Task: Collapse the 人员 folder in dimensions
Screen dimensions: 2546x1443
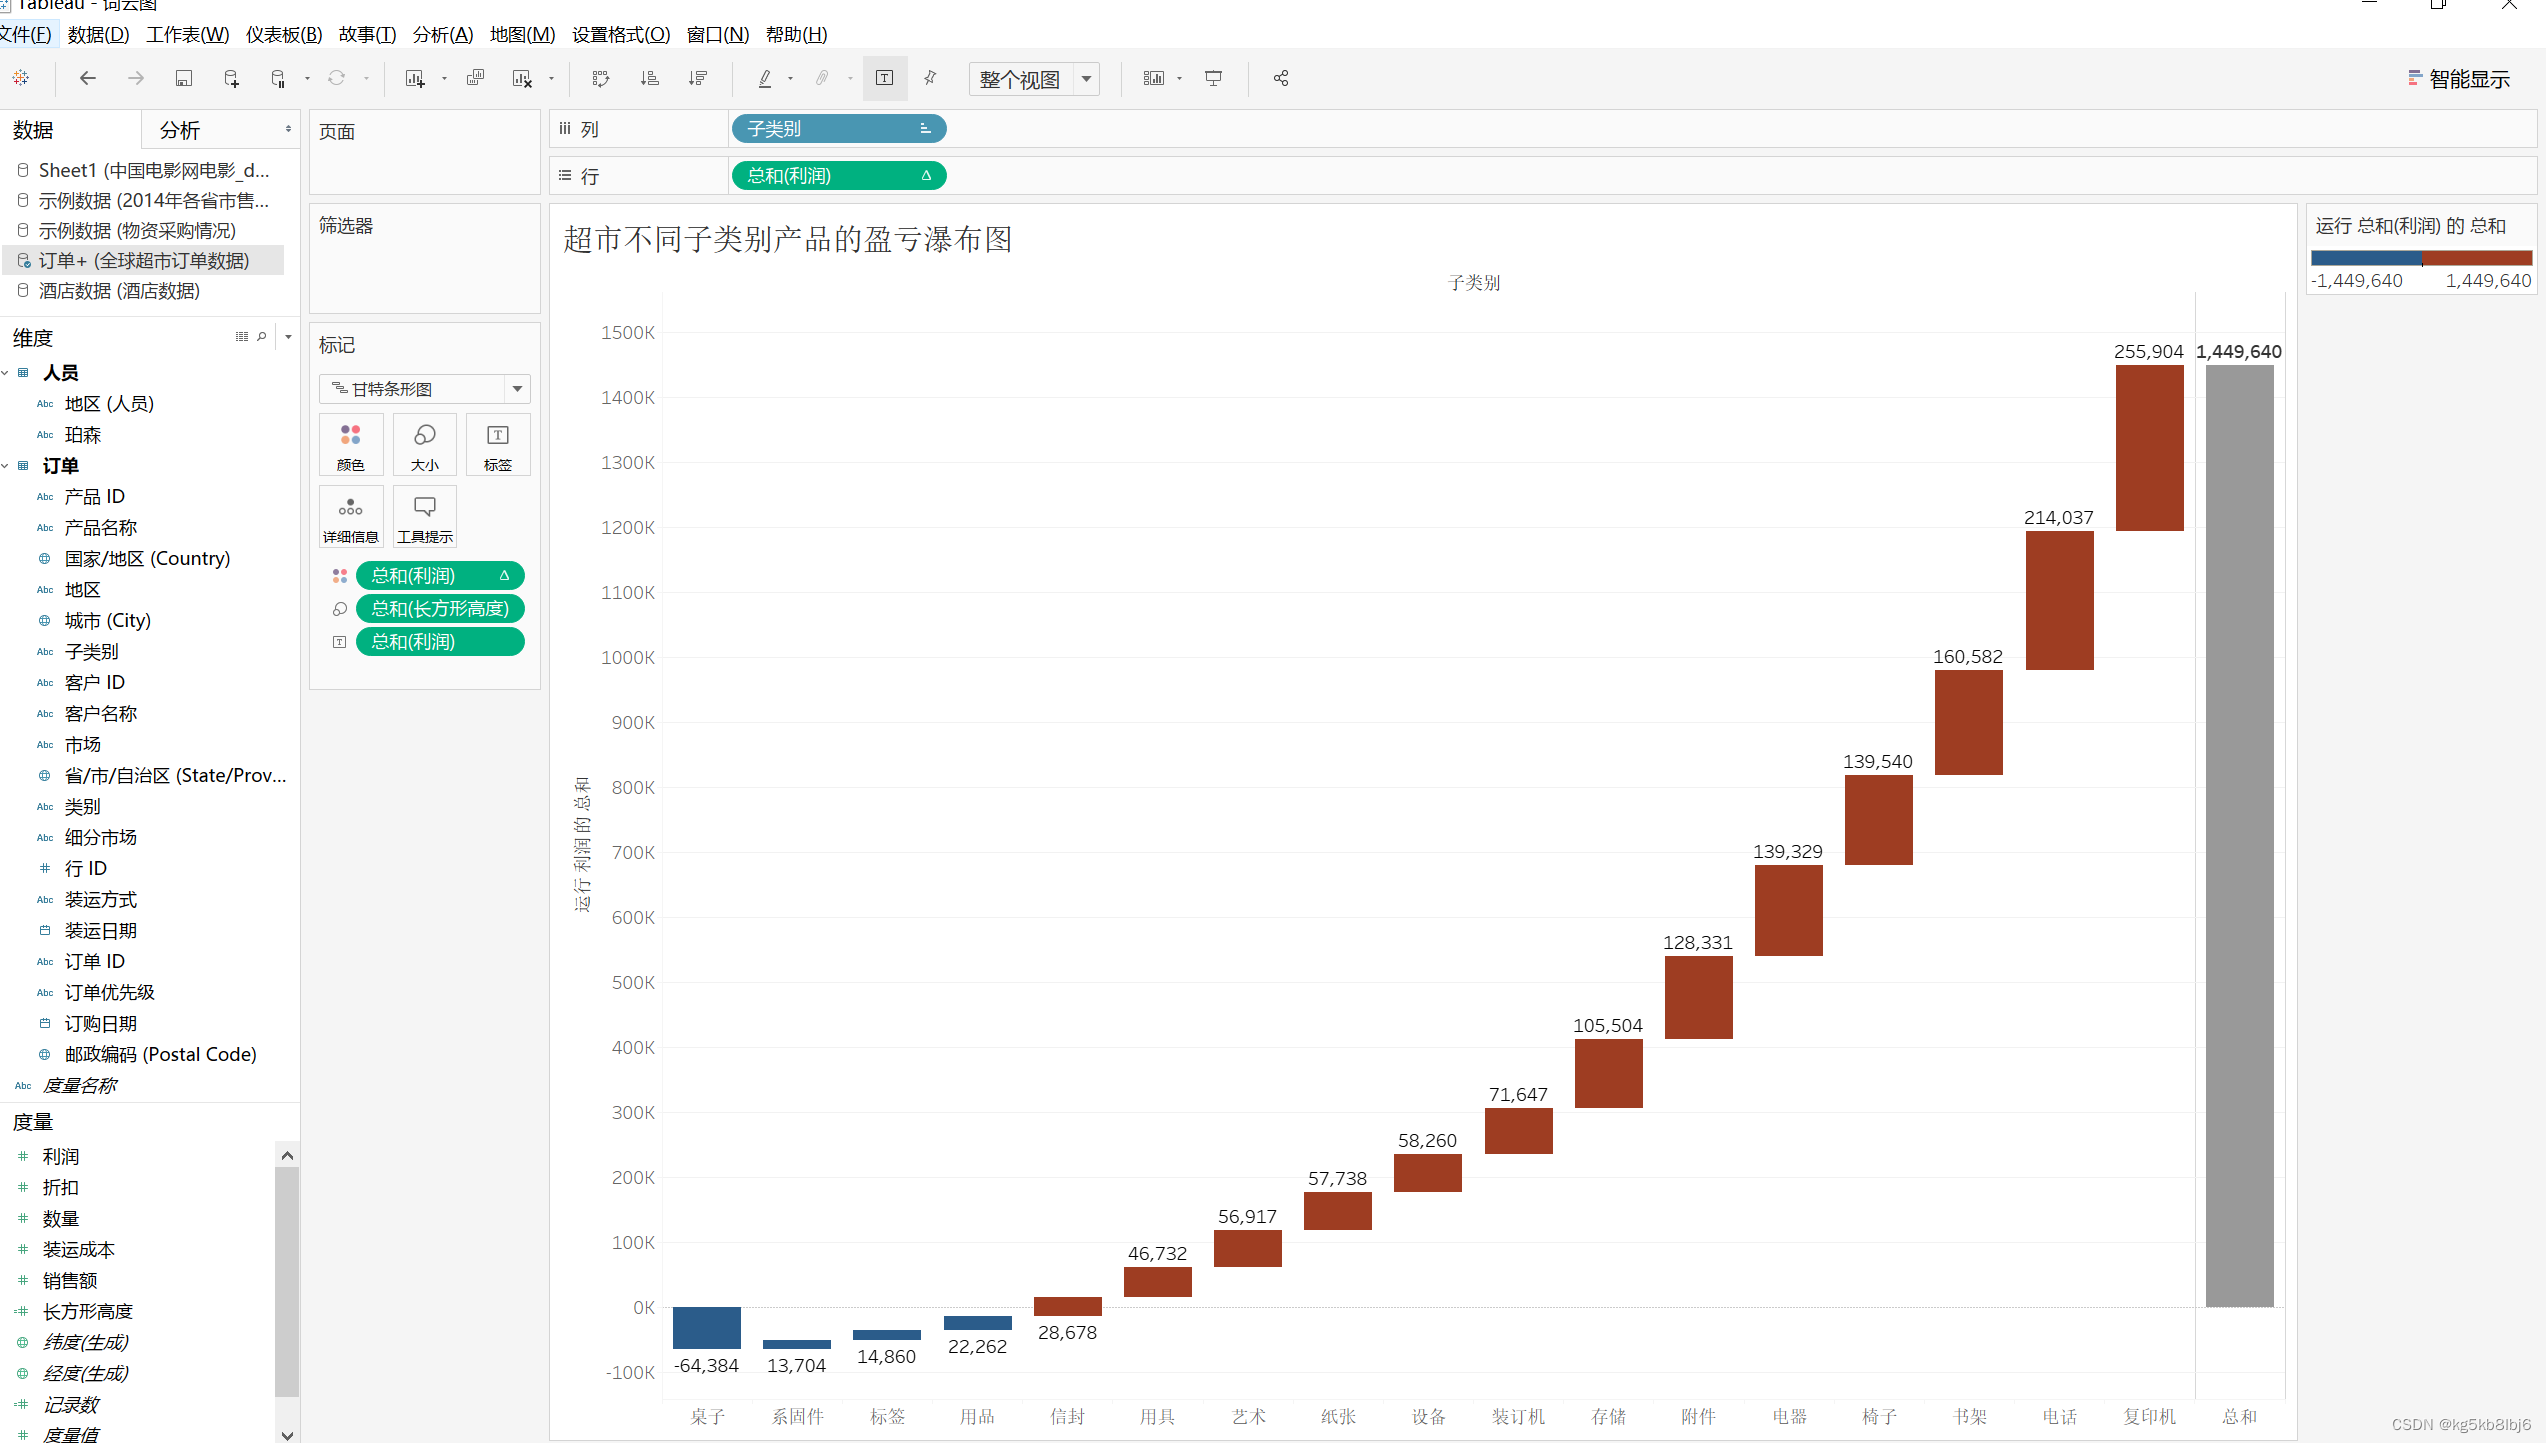Action: (x=5, y=373)
